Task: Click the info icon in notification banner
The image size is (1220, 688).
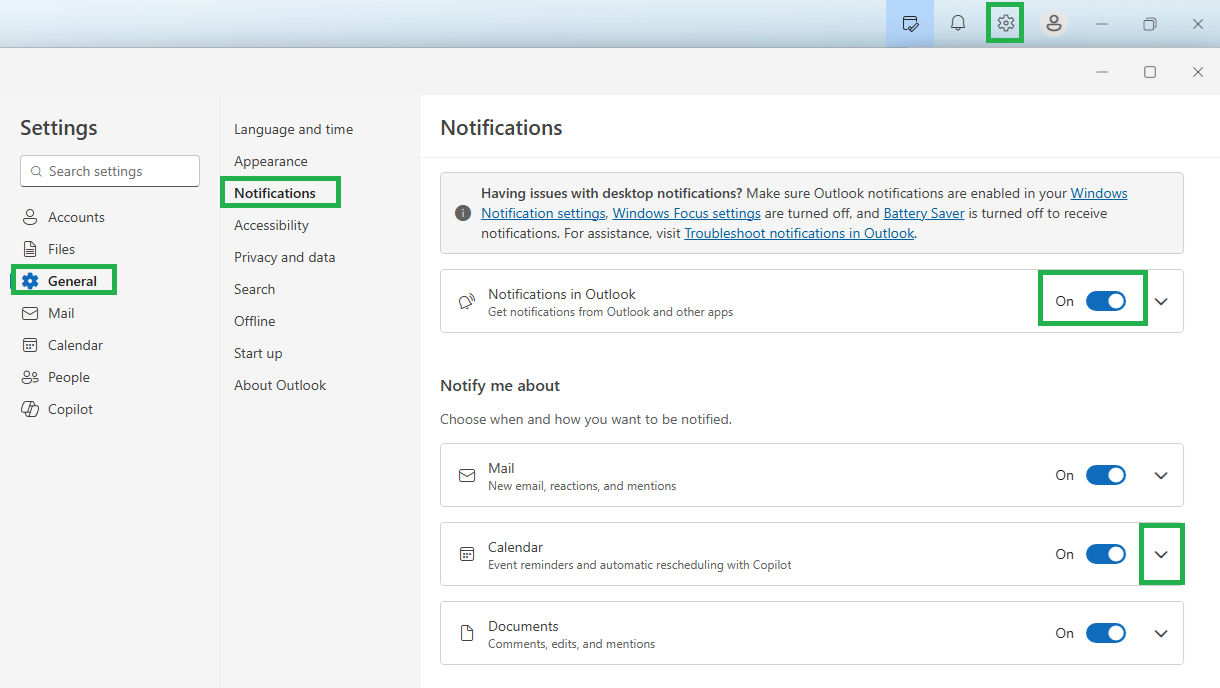Action: (x=463, y=213)
